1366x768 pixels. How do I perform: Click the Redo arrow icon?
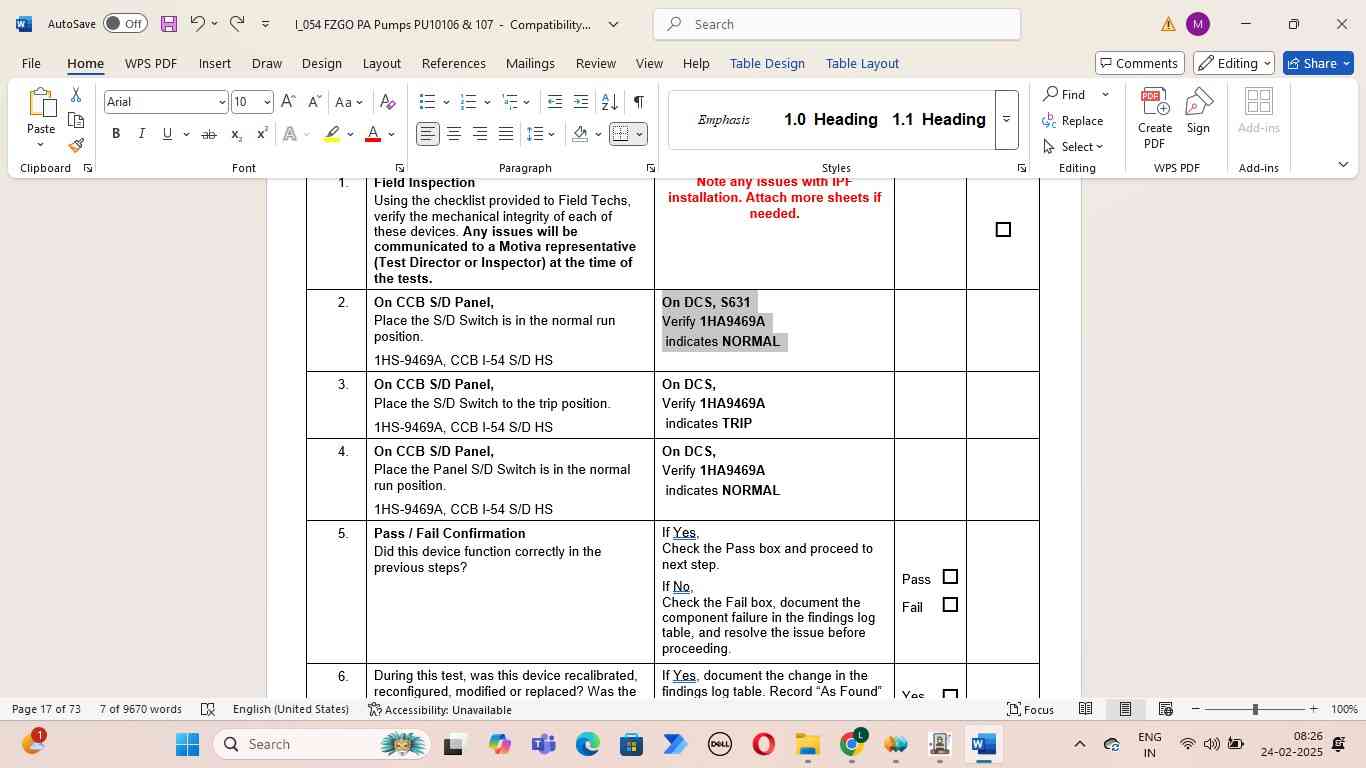tap(237, 23)
